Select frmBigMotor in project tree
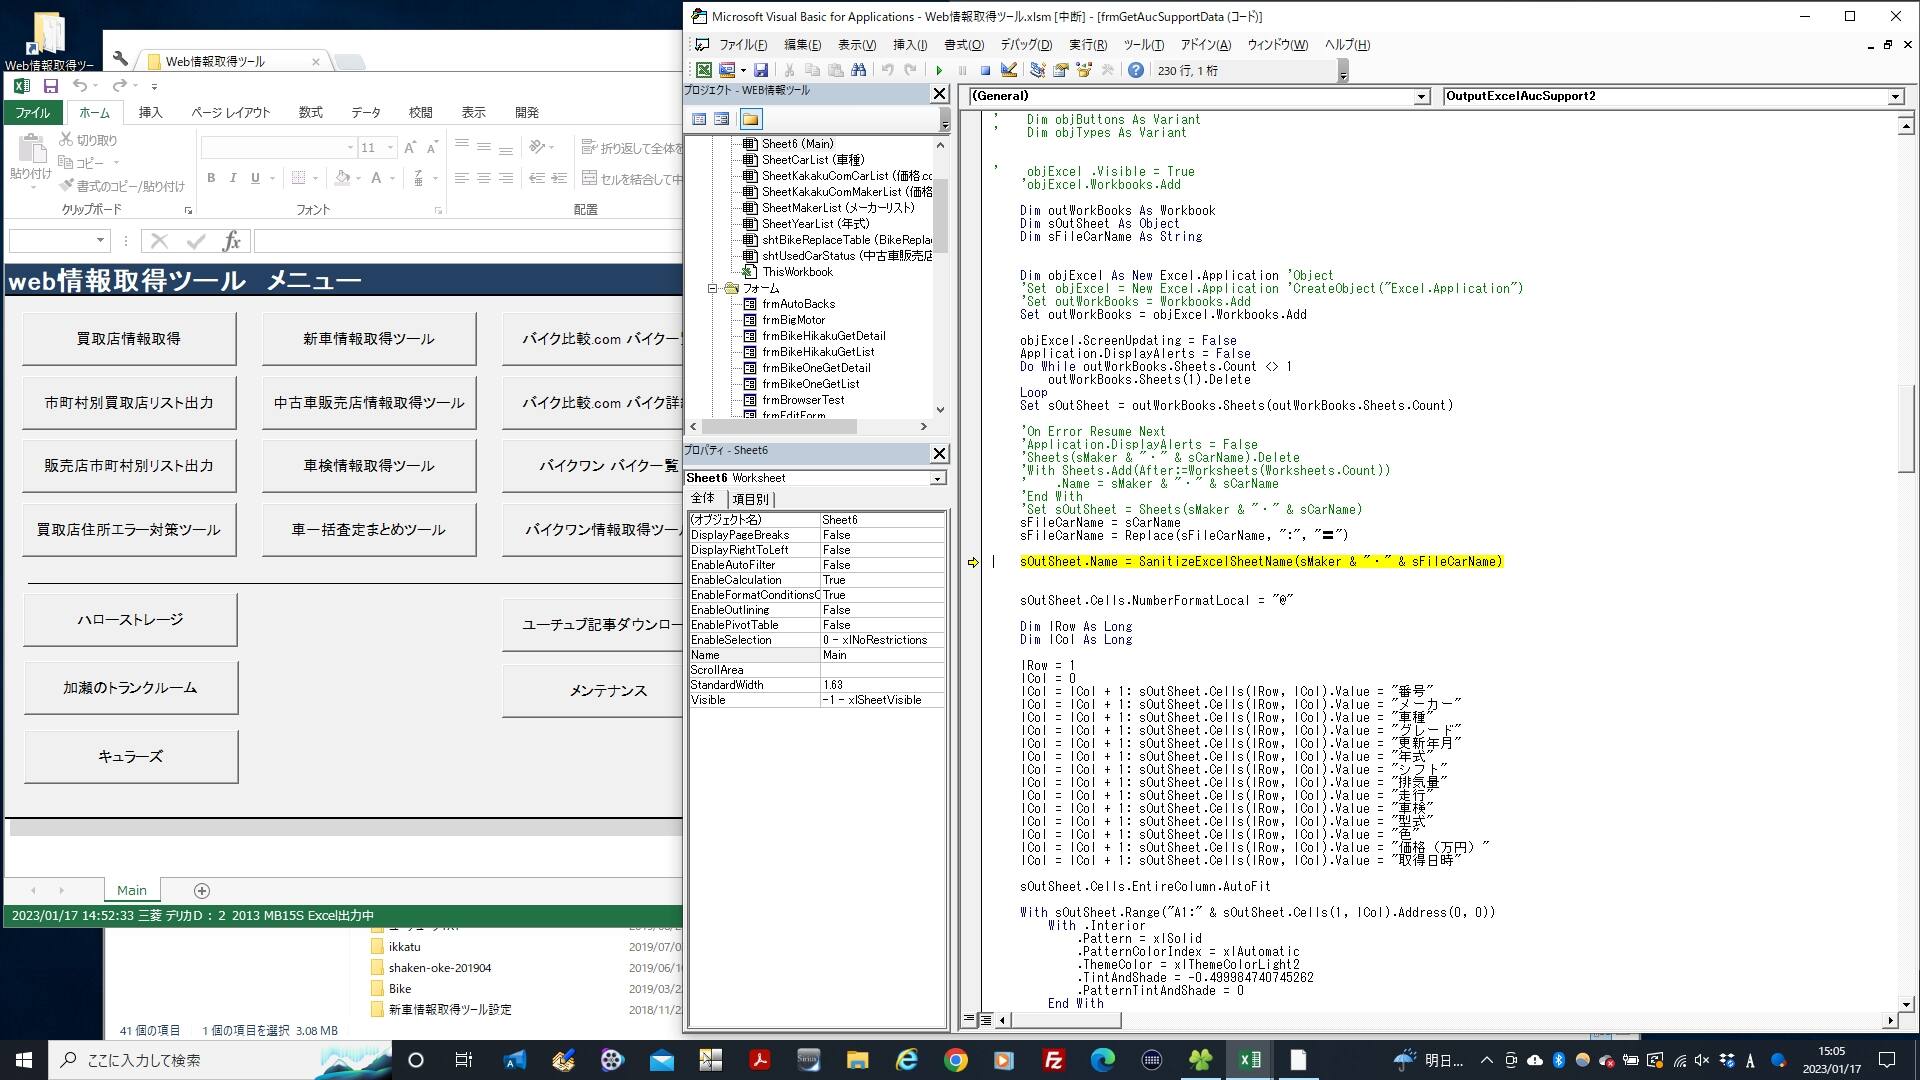The image size is (1920, 1080). point(793,320)
